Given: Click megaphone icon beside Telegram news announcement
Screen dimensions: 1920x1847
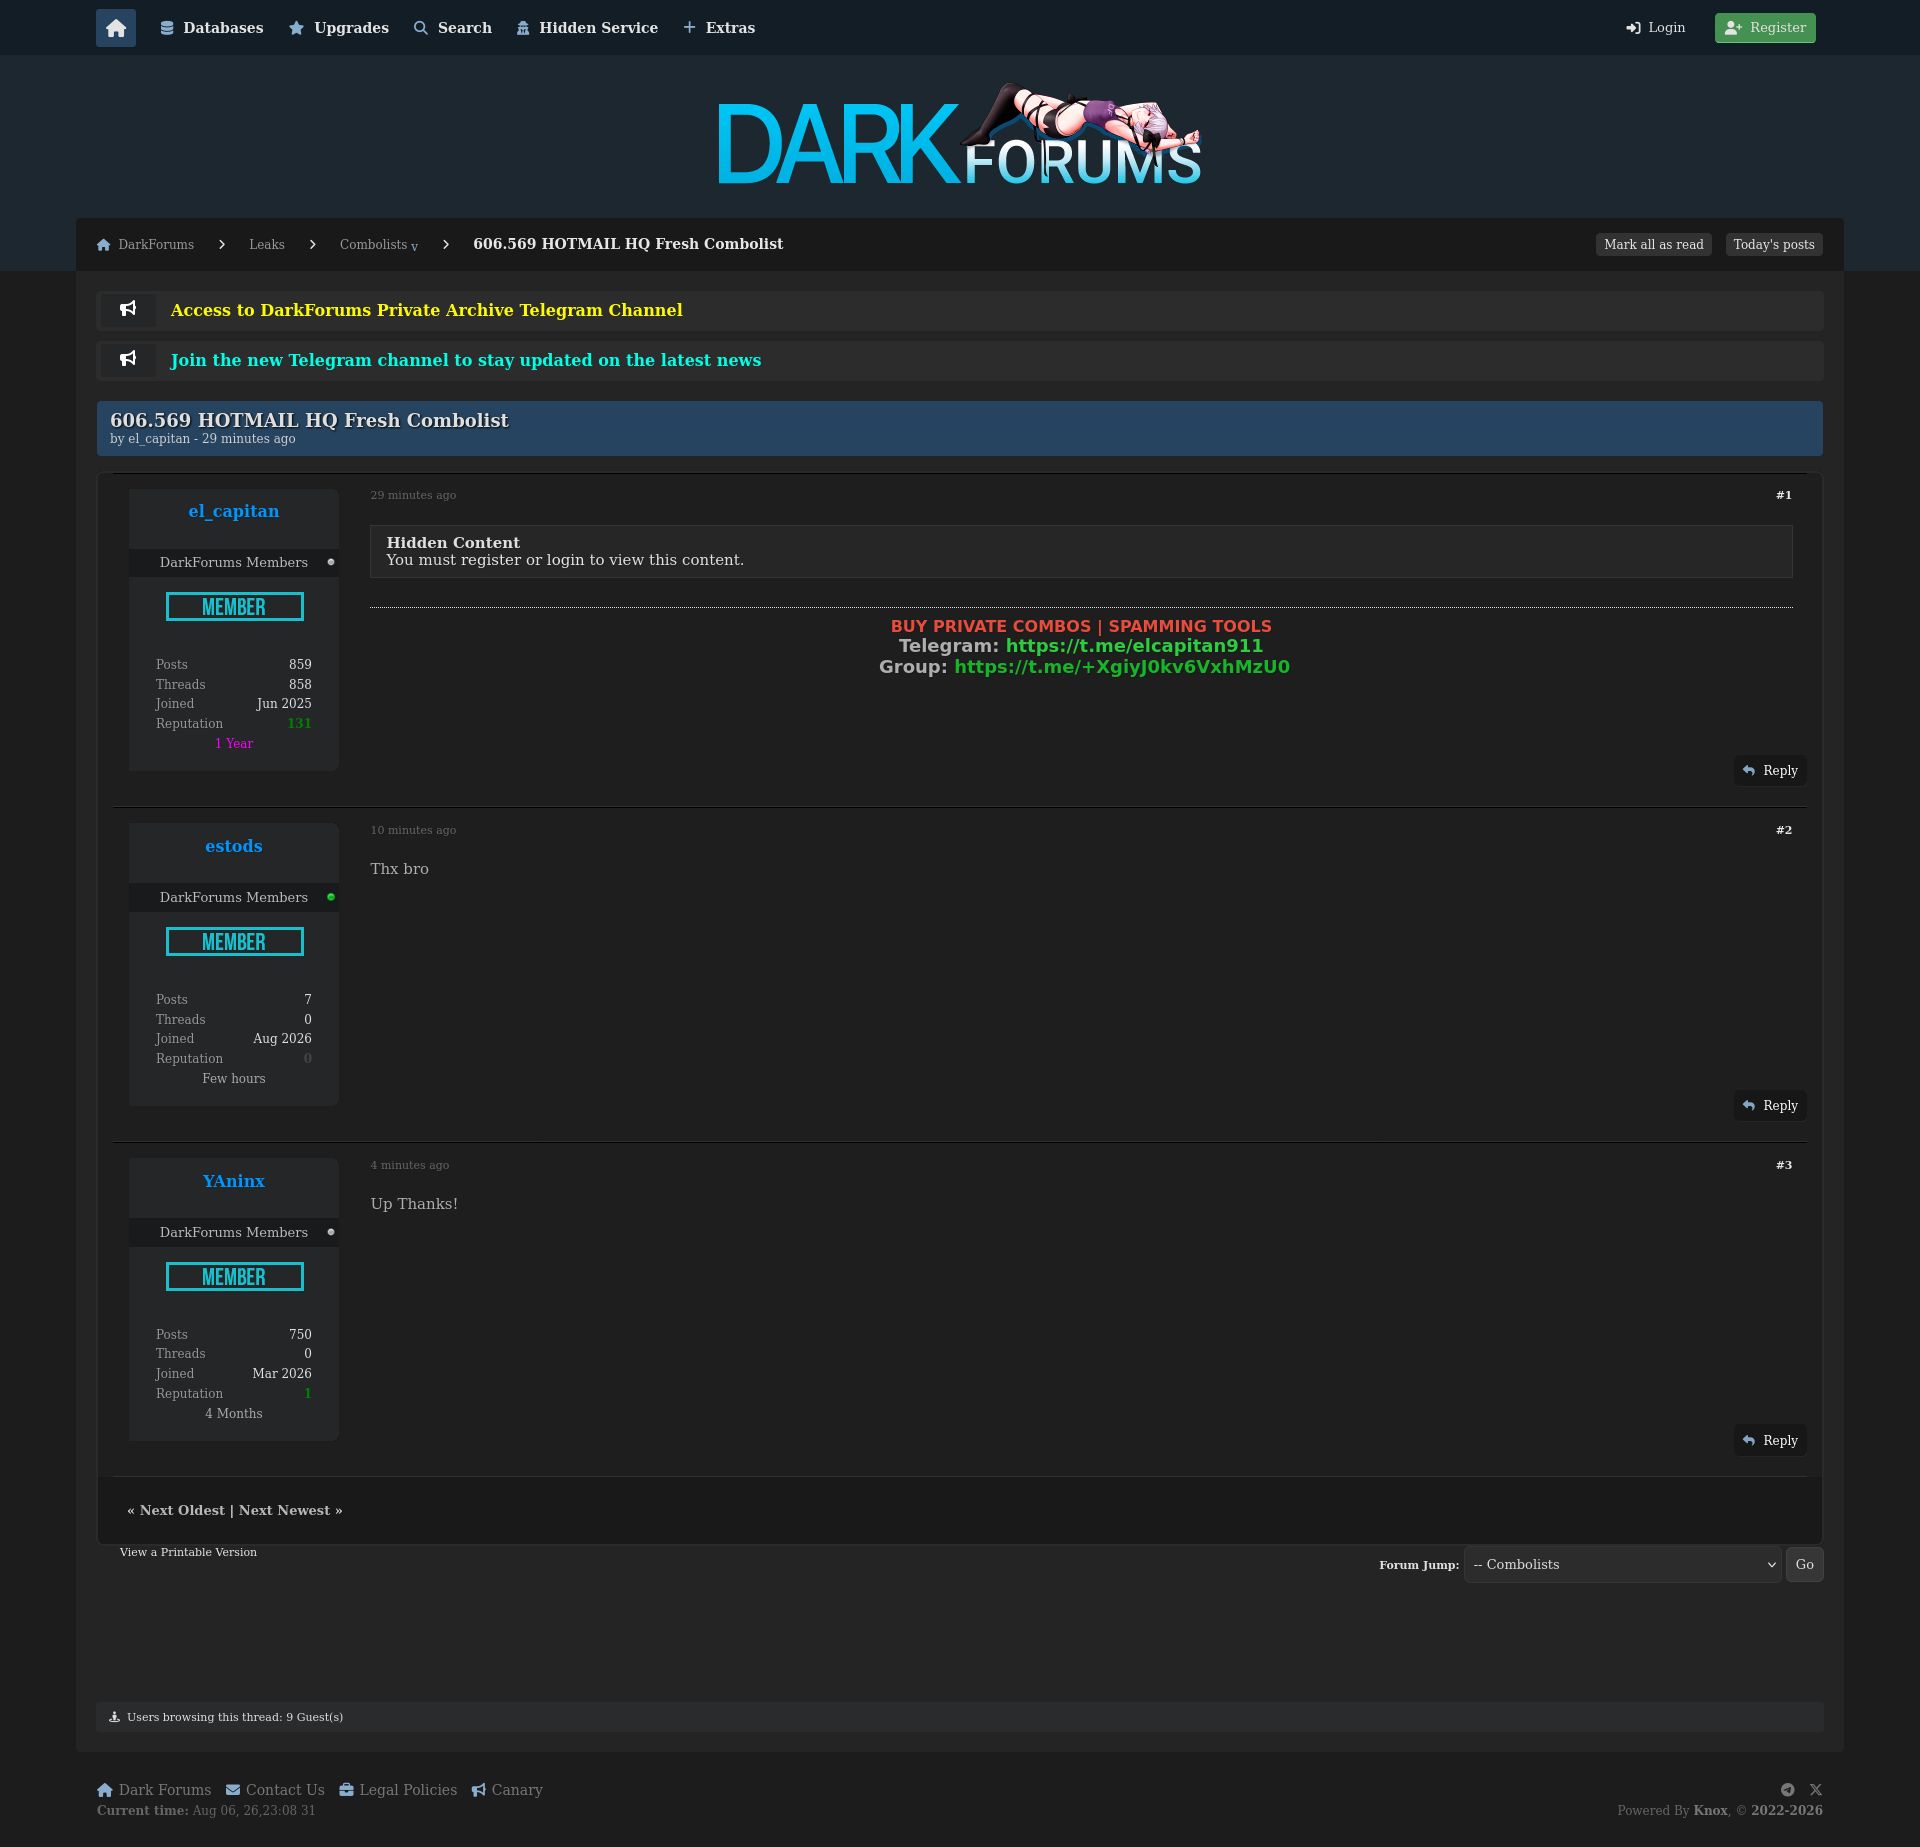Looking at the screenshot, I should click(128, 359).
